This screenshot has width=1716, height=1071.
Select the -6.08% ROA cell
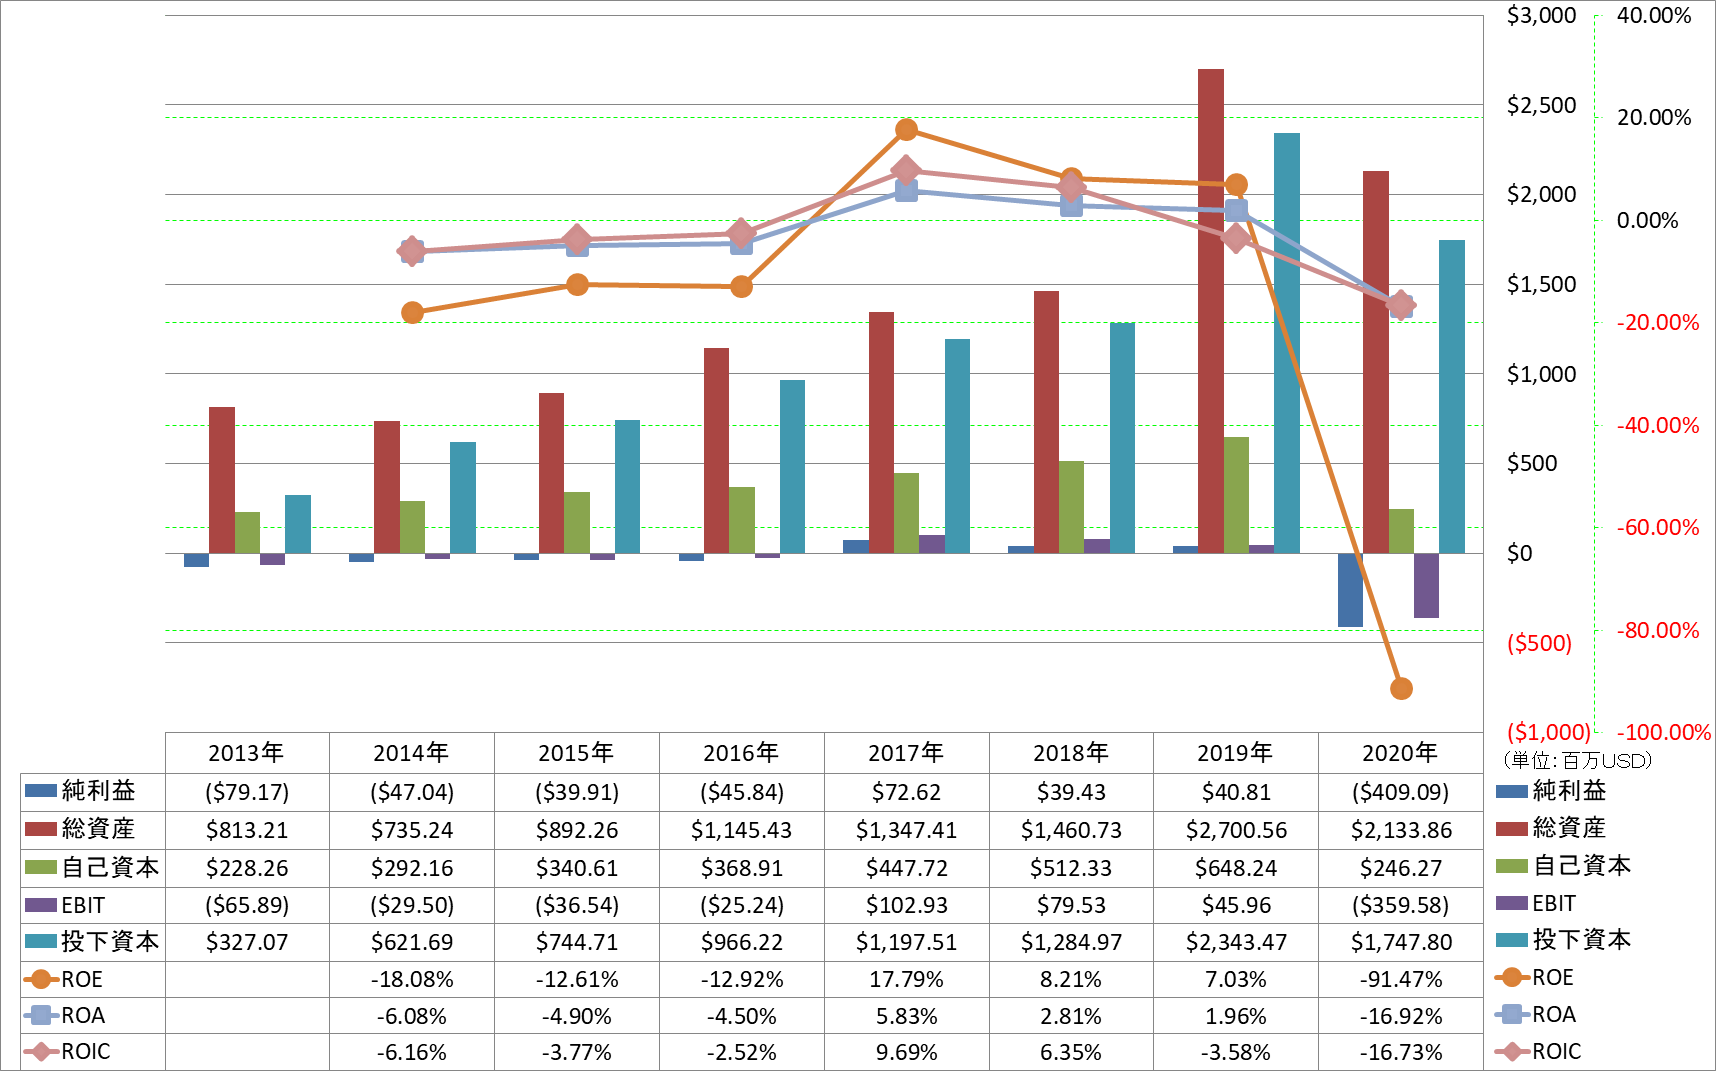click(x=412, y=1016)
